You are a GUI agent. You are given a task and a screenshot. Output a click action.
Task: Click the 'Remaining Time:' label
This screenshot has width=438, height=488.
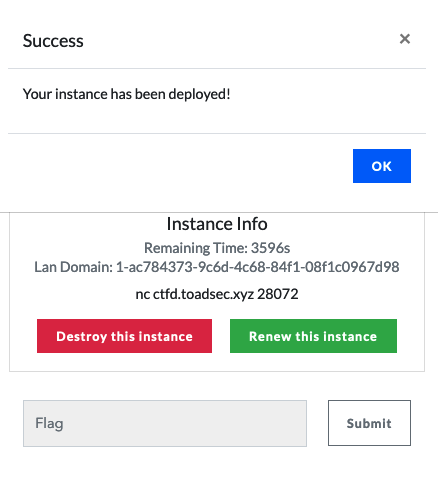point(196,248)
